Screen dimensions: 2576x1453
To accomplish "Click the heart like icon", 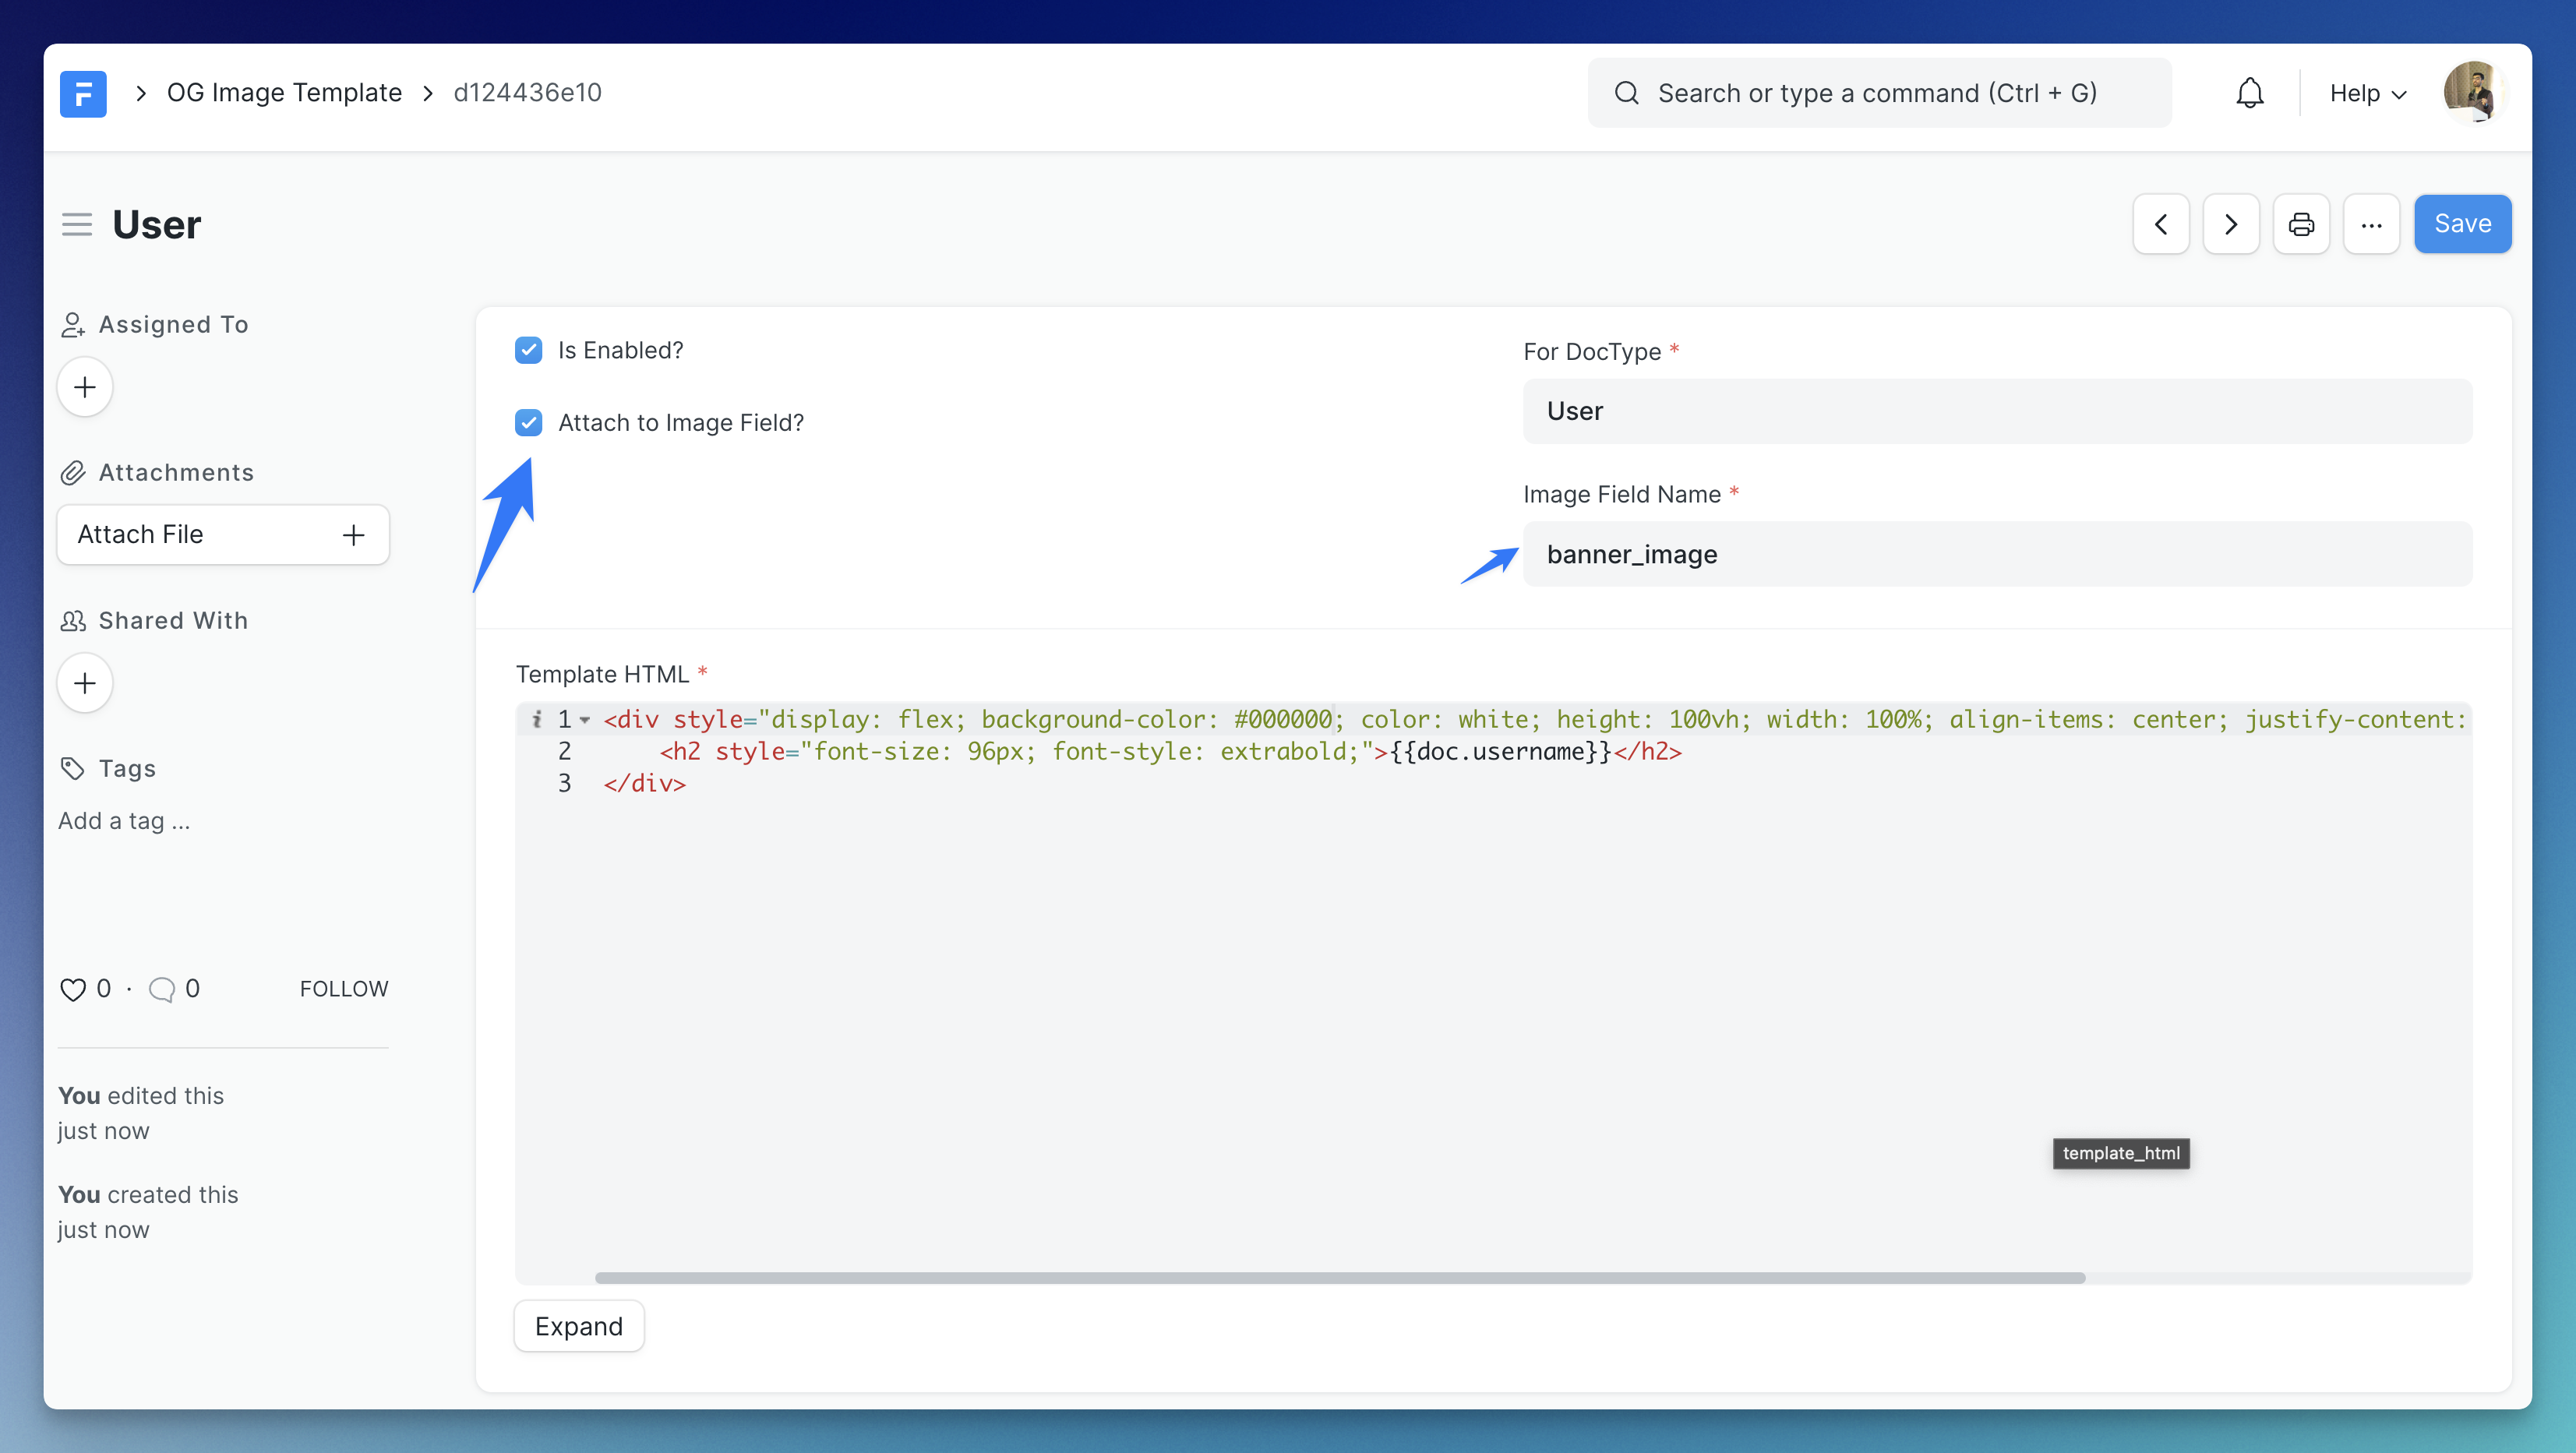I will (x=73, y=989).
